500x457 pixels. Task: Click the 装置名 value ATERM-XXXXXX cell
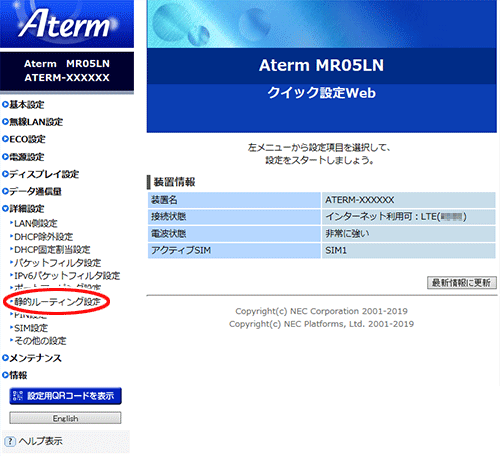pos(409,200)
